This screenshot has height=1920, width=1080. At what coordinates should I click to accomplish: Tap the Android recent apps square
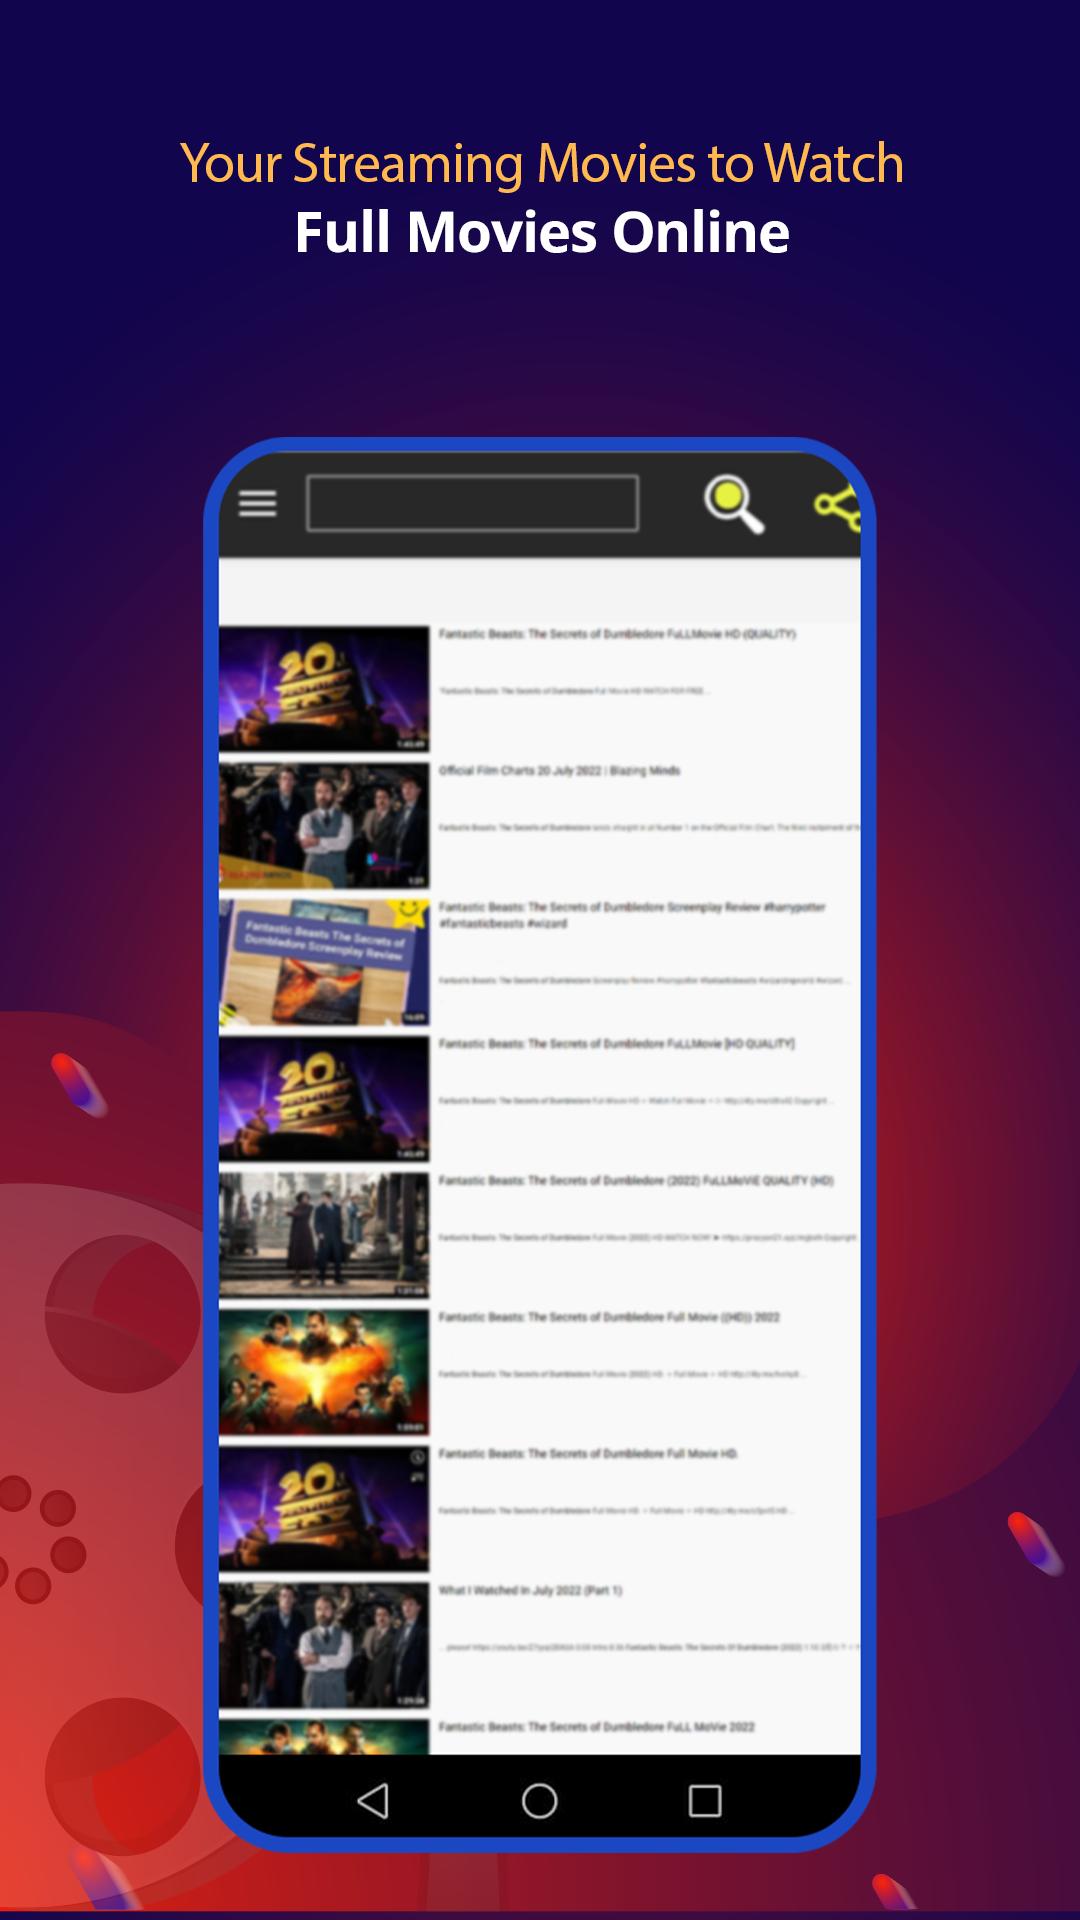point(705,1800)
